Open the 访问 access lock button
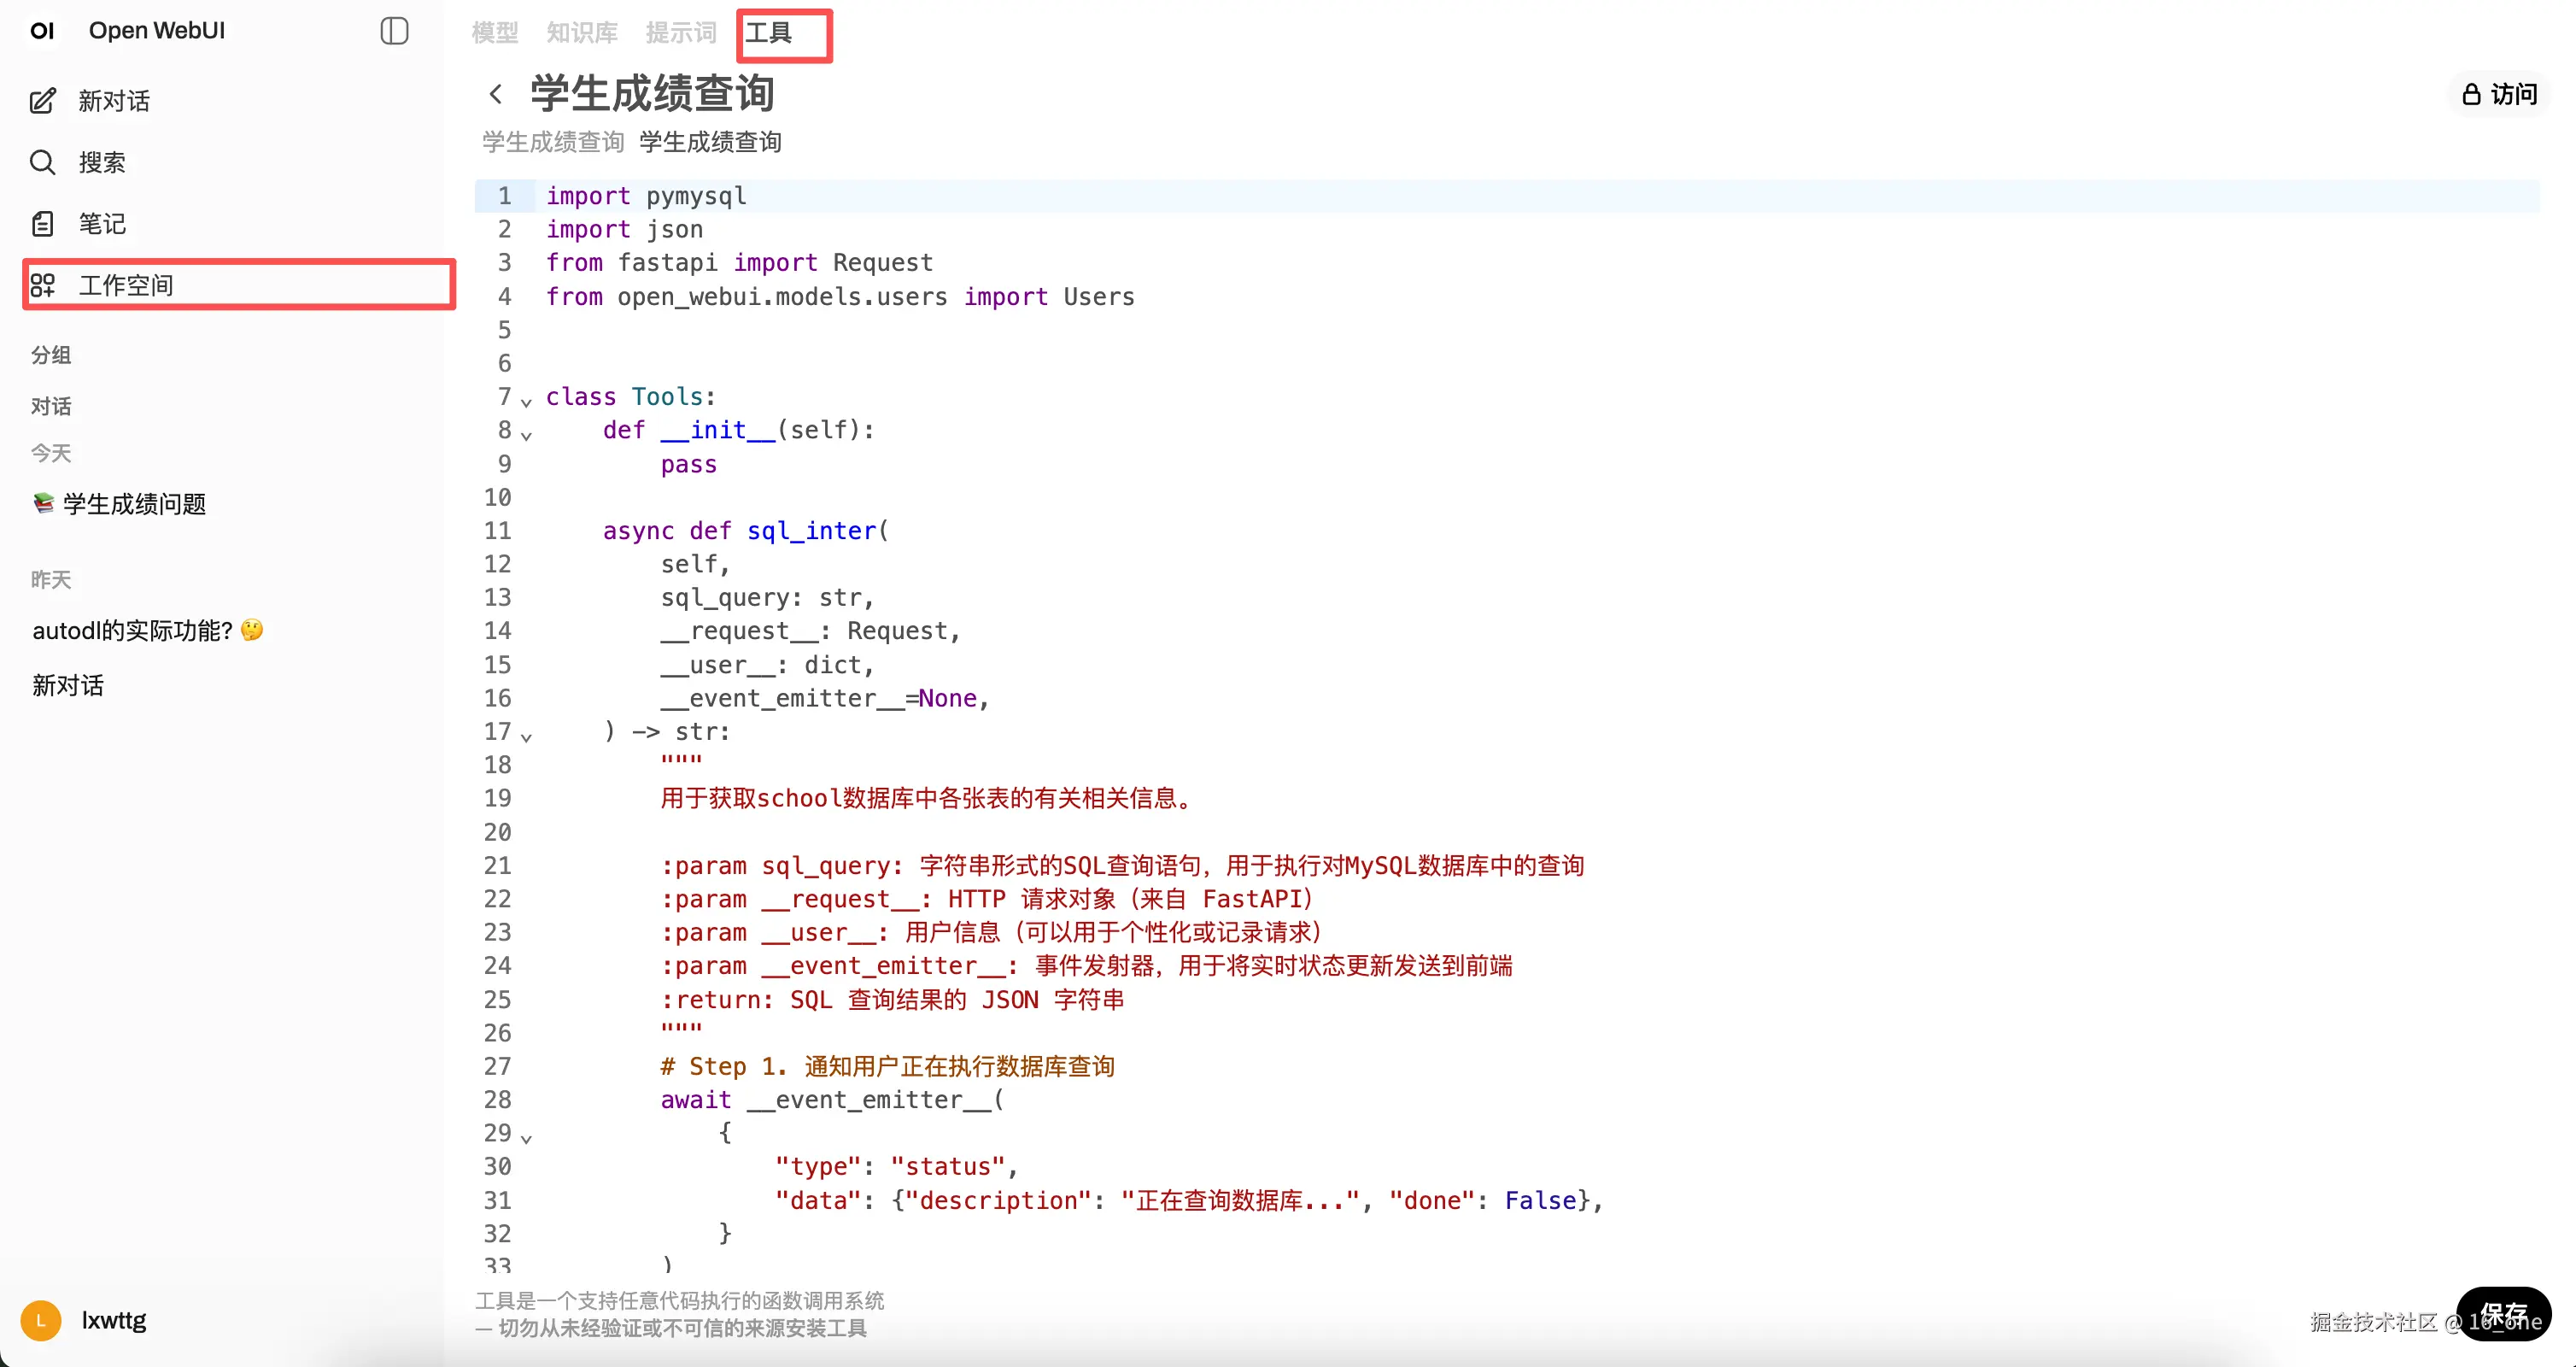 pyautogui.click(x=2498, y=94)
